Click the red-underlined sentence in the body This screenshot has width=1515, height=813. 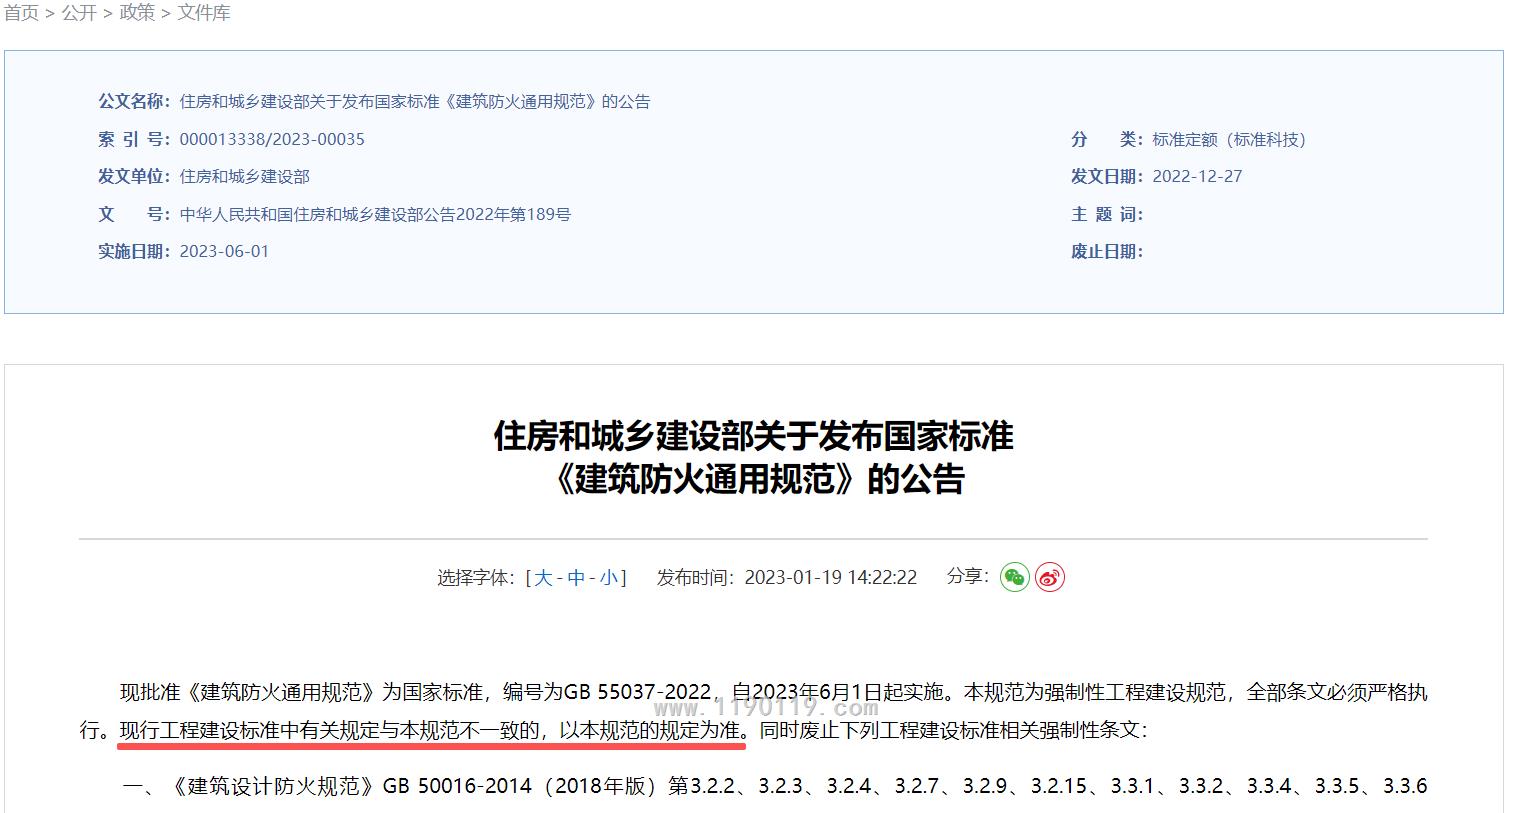click(x=432, y=731)
